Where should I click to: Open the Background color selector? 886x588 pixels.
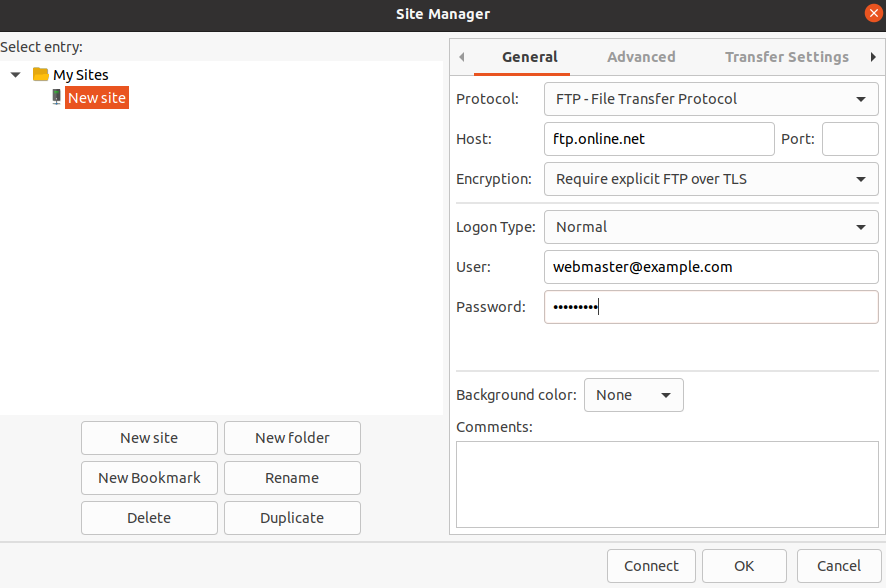point(633,395)
